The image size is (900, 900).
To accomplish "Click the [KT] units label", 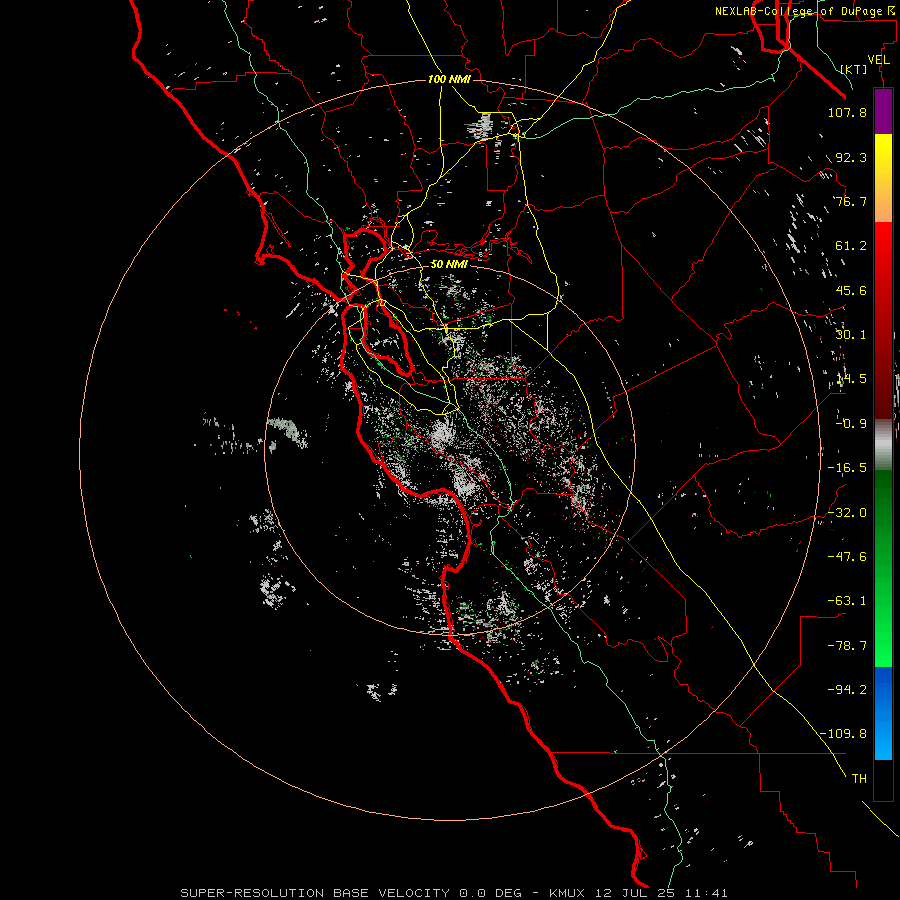I will (x=854, y=69).
